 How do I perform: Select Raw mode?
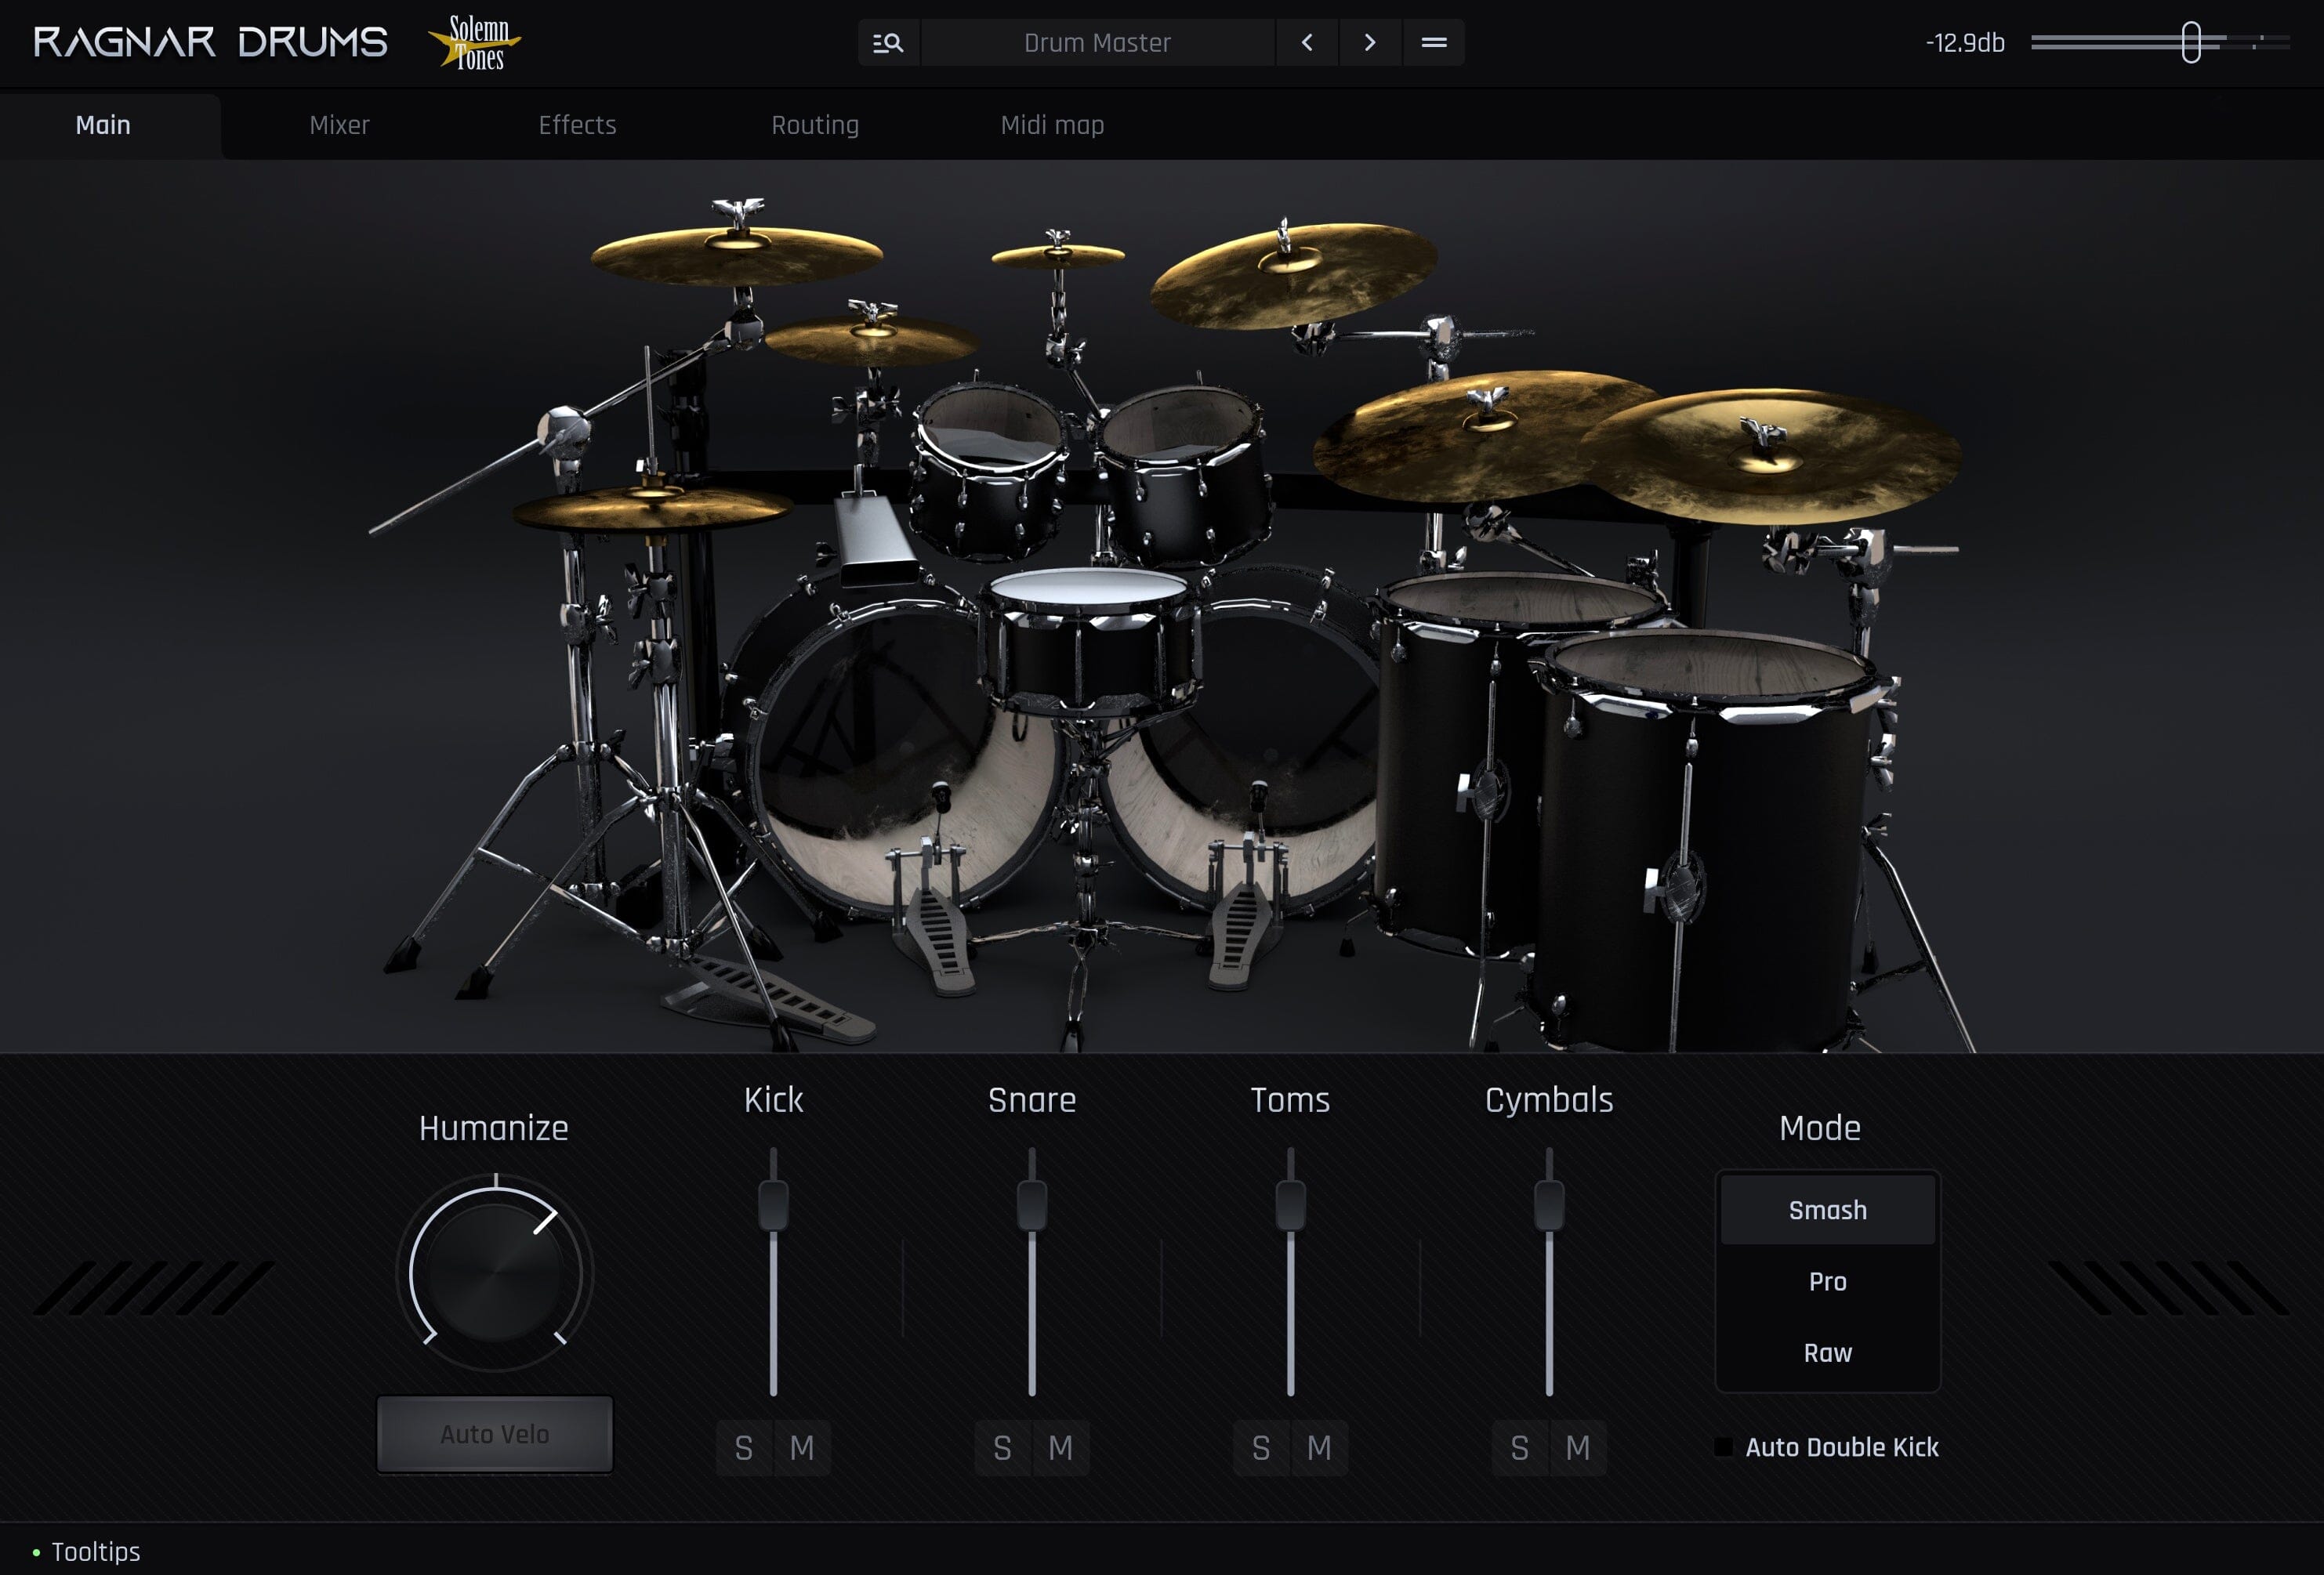1827,1353
